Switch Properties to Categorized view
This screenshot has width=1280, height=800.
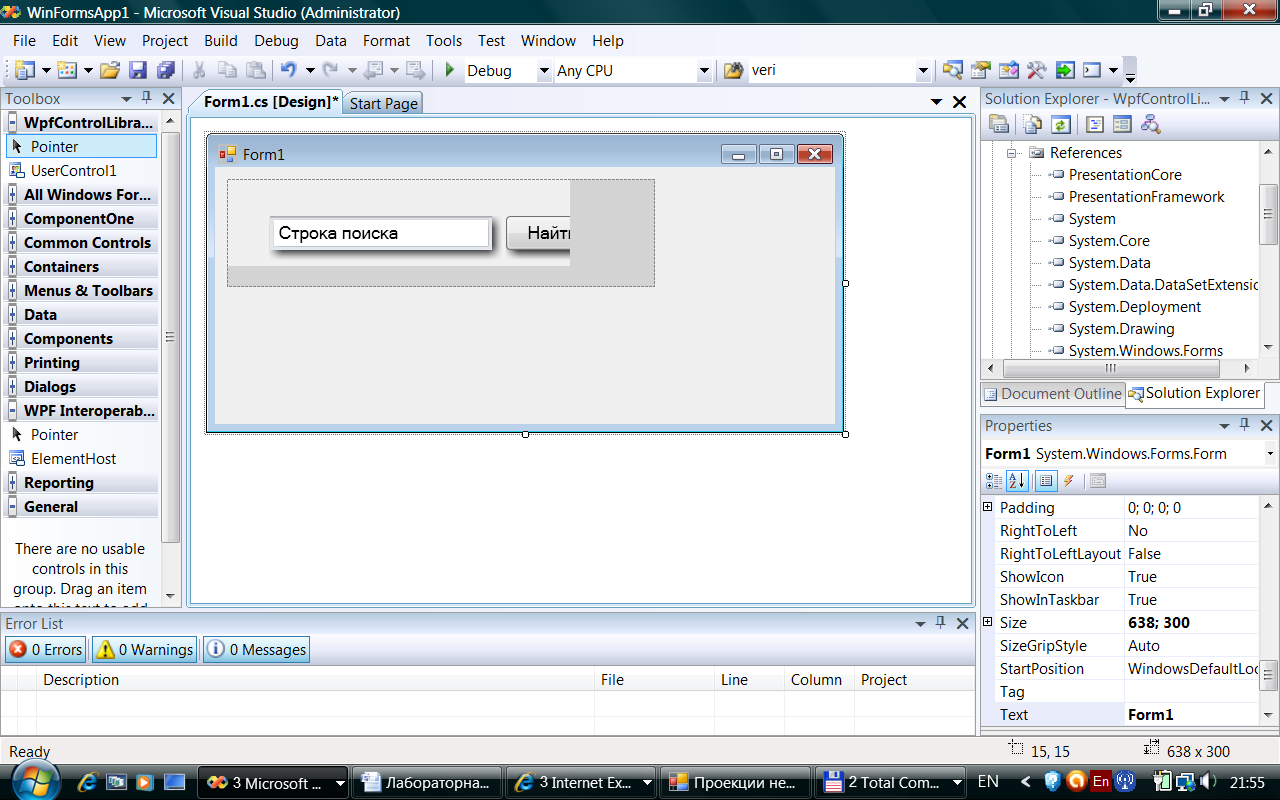coord(994,481)
